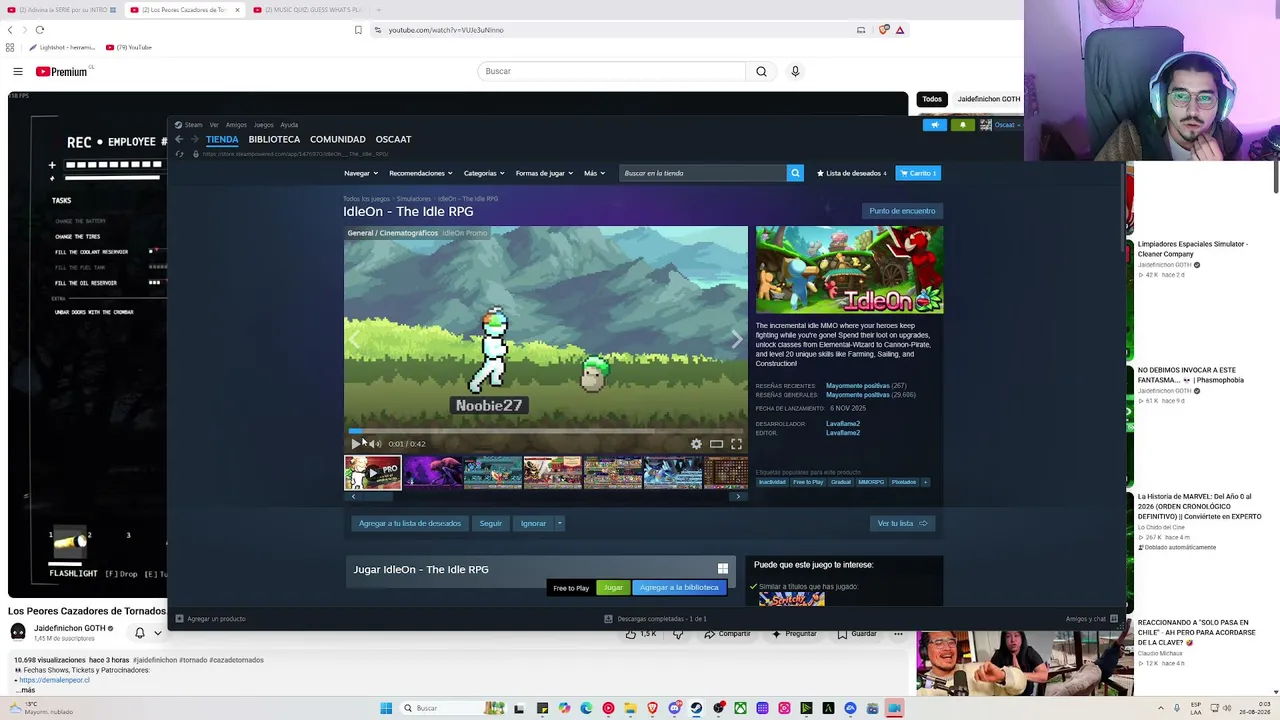The height and width of the screenshot is (720, 1280).
Task: Switch to the BIBLIOTECA tab in Steam
Action: [274, 139]
